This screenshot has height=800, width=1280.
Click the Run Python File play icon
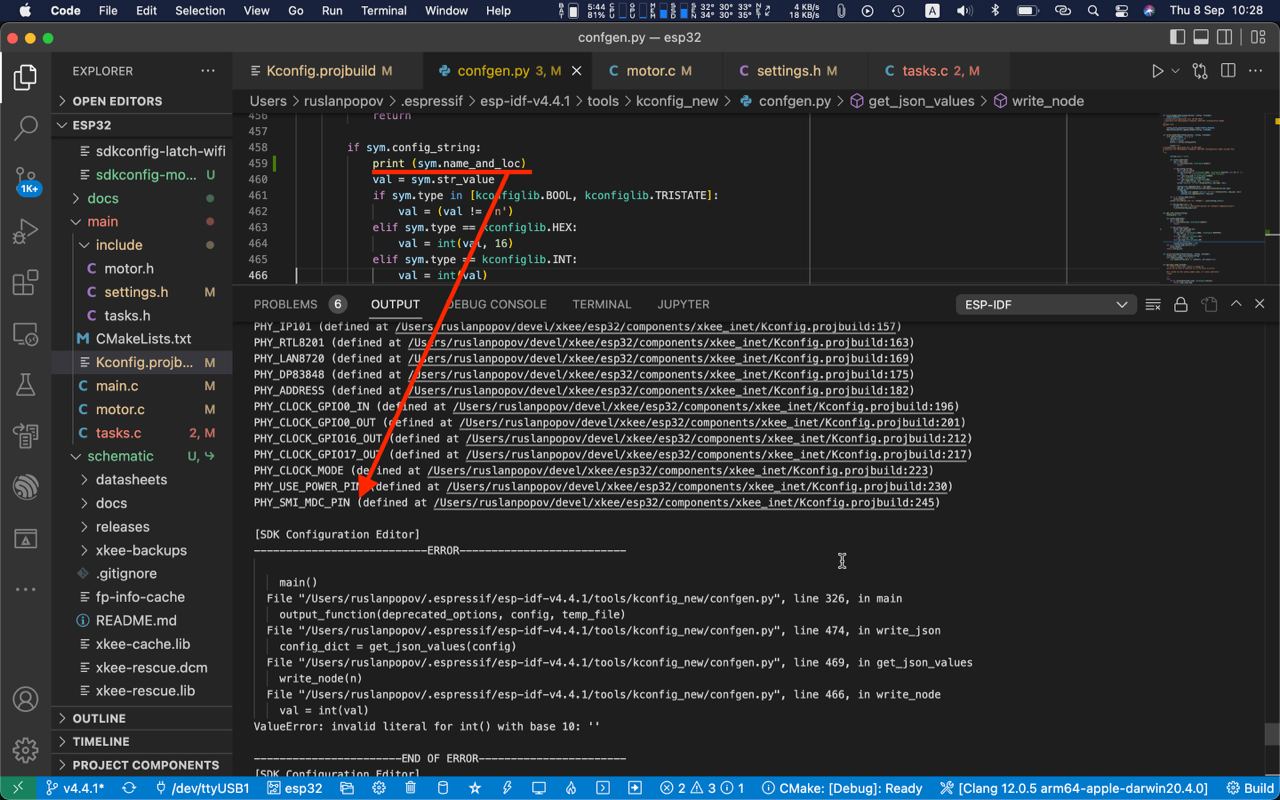(1157, 71)
